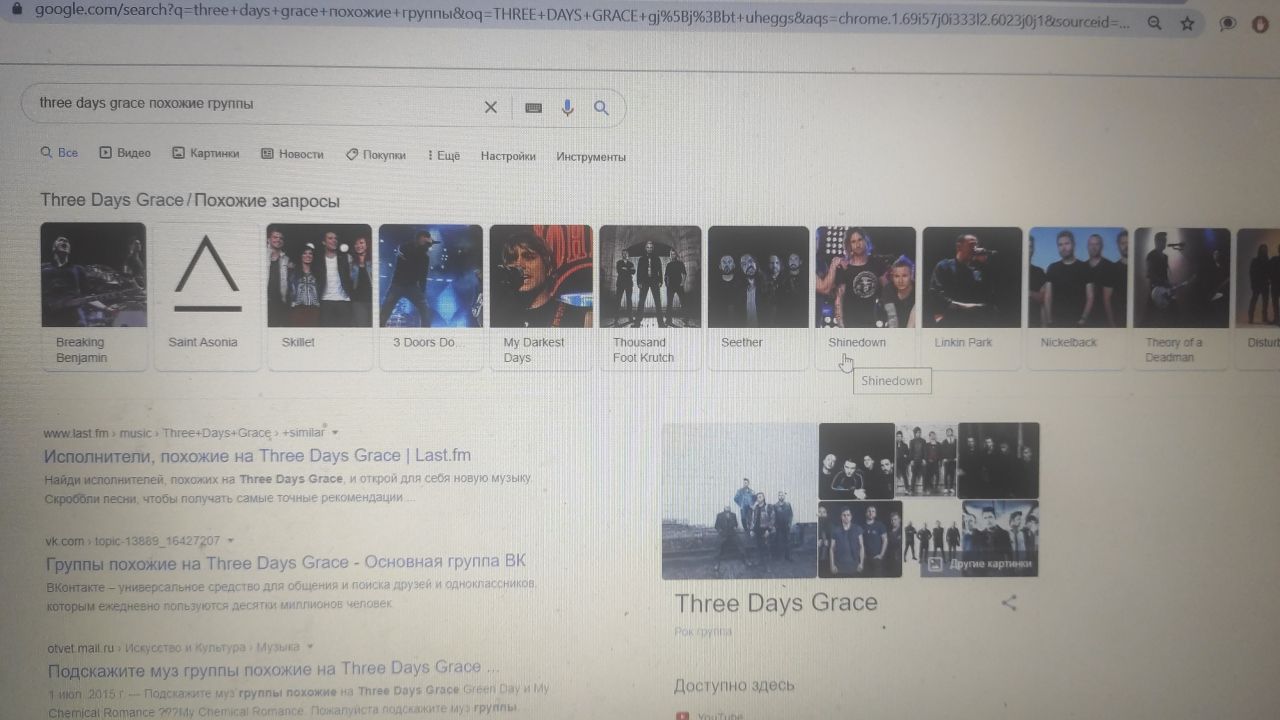Open the 'Ещё' more menu
Screen dimensions: 1280x720
(x=444, y=156)
